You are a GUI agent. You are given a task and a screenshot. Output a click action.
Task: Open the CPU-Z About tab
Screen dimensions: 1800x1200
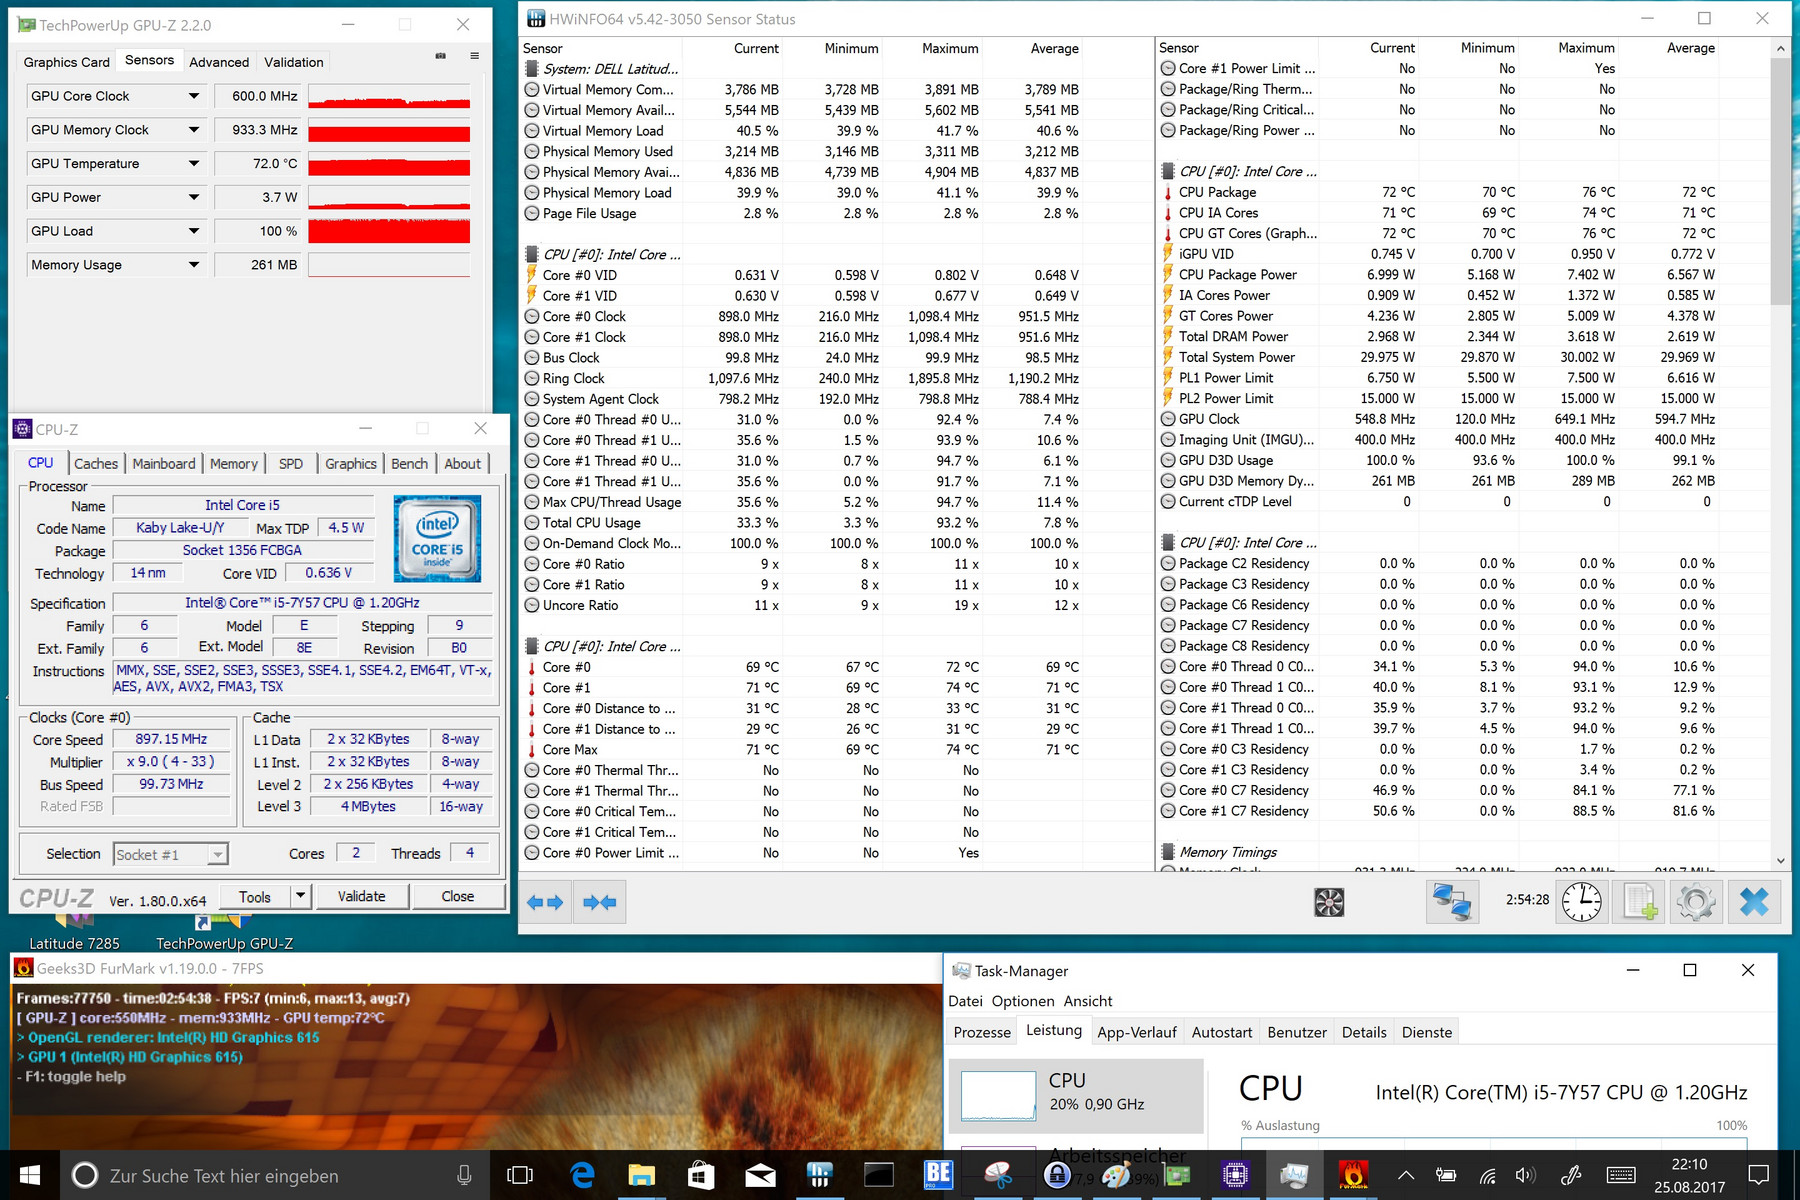click(463, 463)
